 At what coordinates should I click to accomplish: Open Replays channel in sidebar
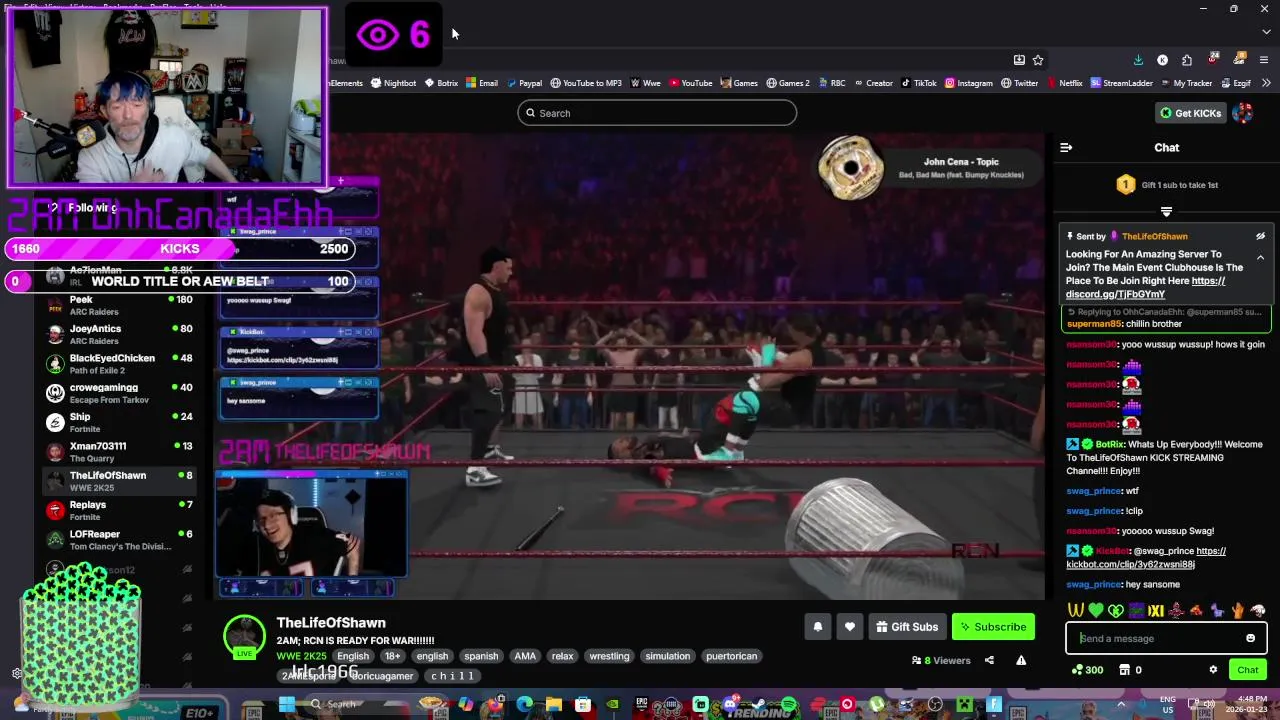click(x=120, y=510)
